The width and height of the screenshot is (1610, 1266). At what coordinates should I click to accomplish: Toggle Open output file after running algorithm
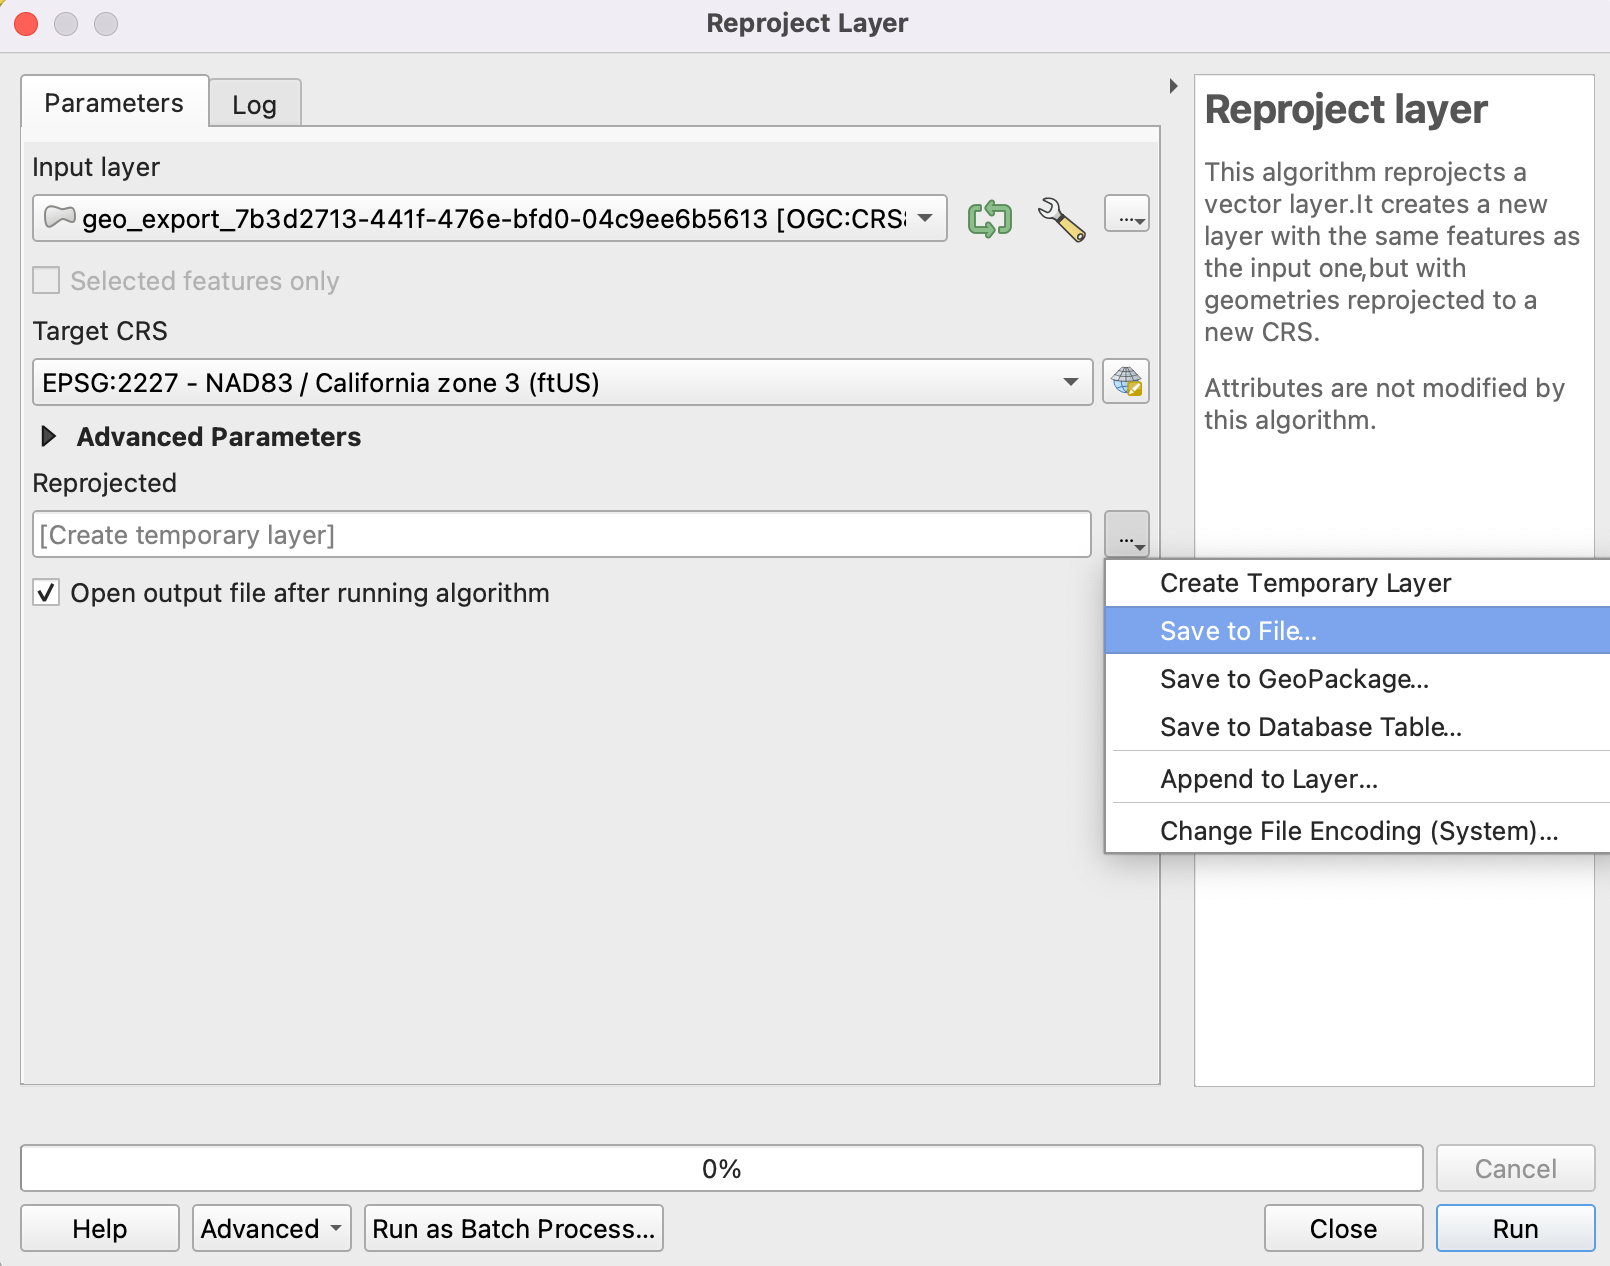coord(46,593)
